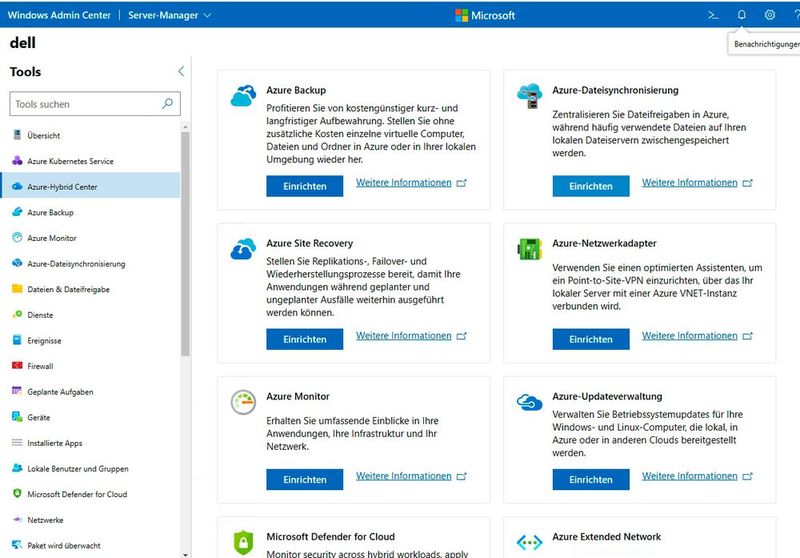Click the Dienste gear icon in sidebar

click(17, 314)
